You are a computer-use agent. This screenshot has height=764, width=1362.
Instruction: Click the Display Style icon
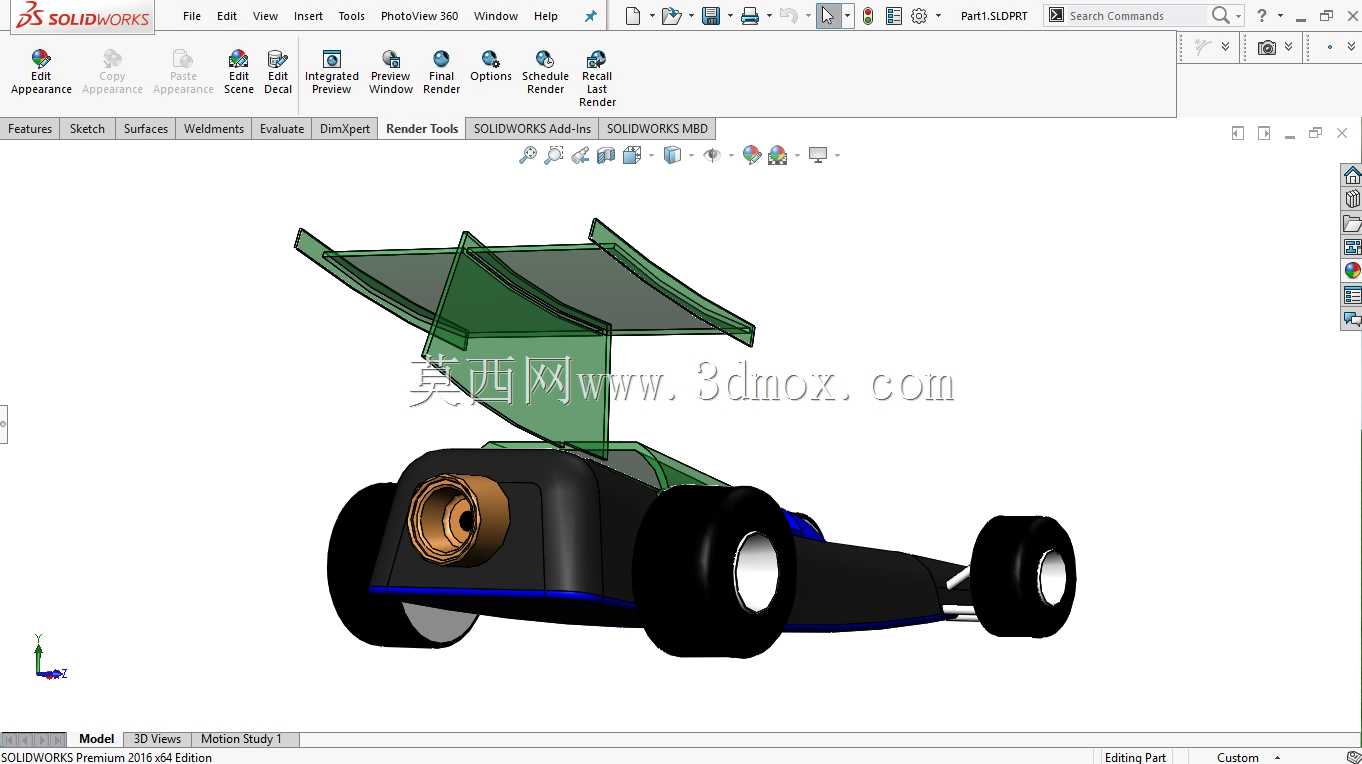tap(672, 155)
